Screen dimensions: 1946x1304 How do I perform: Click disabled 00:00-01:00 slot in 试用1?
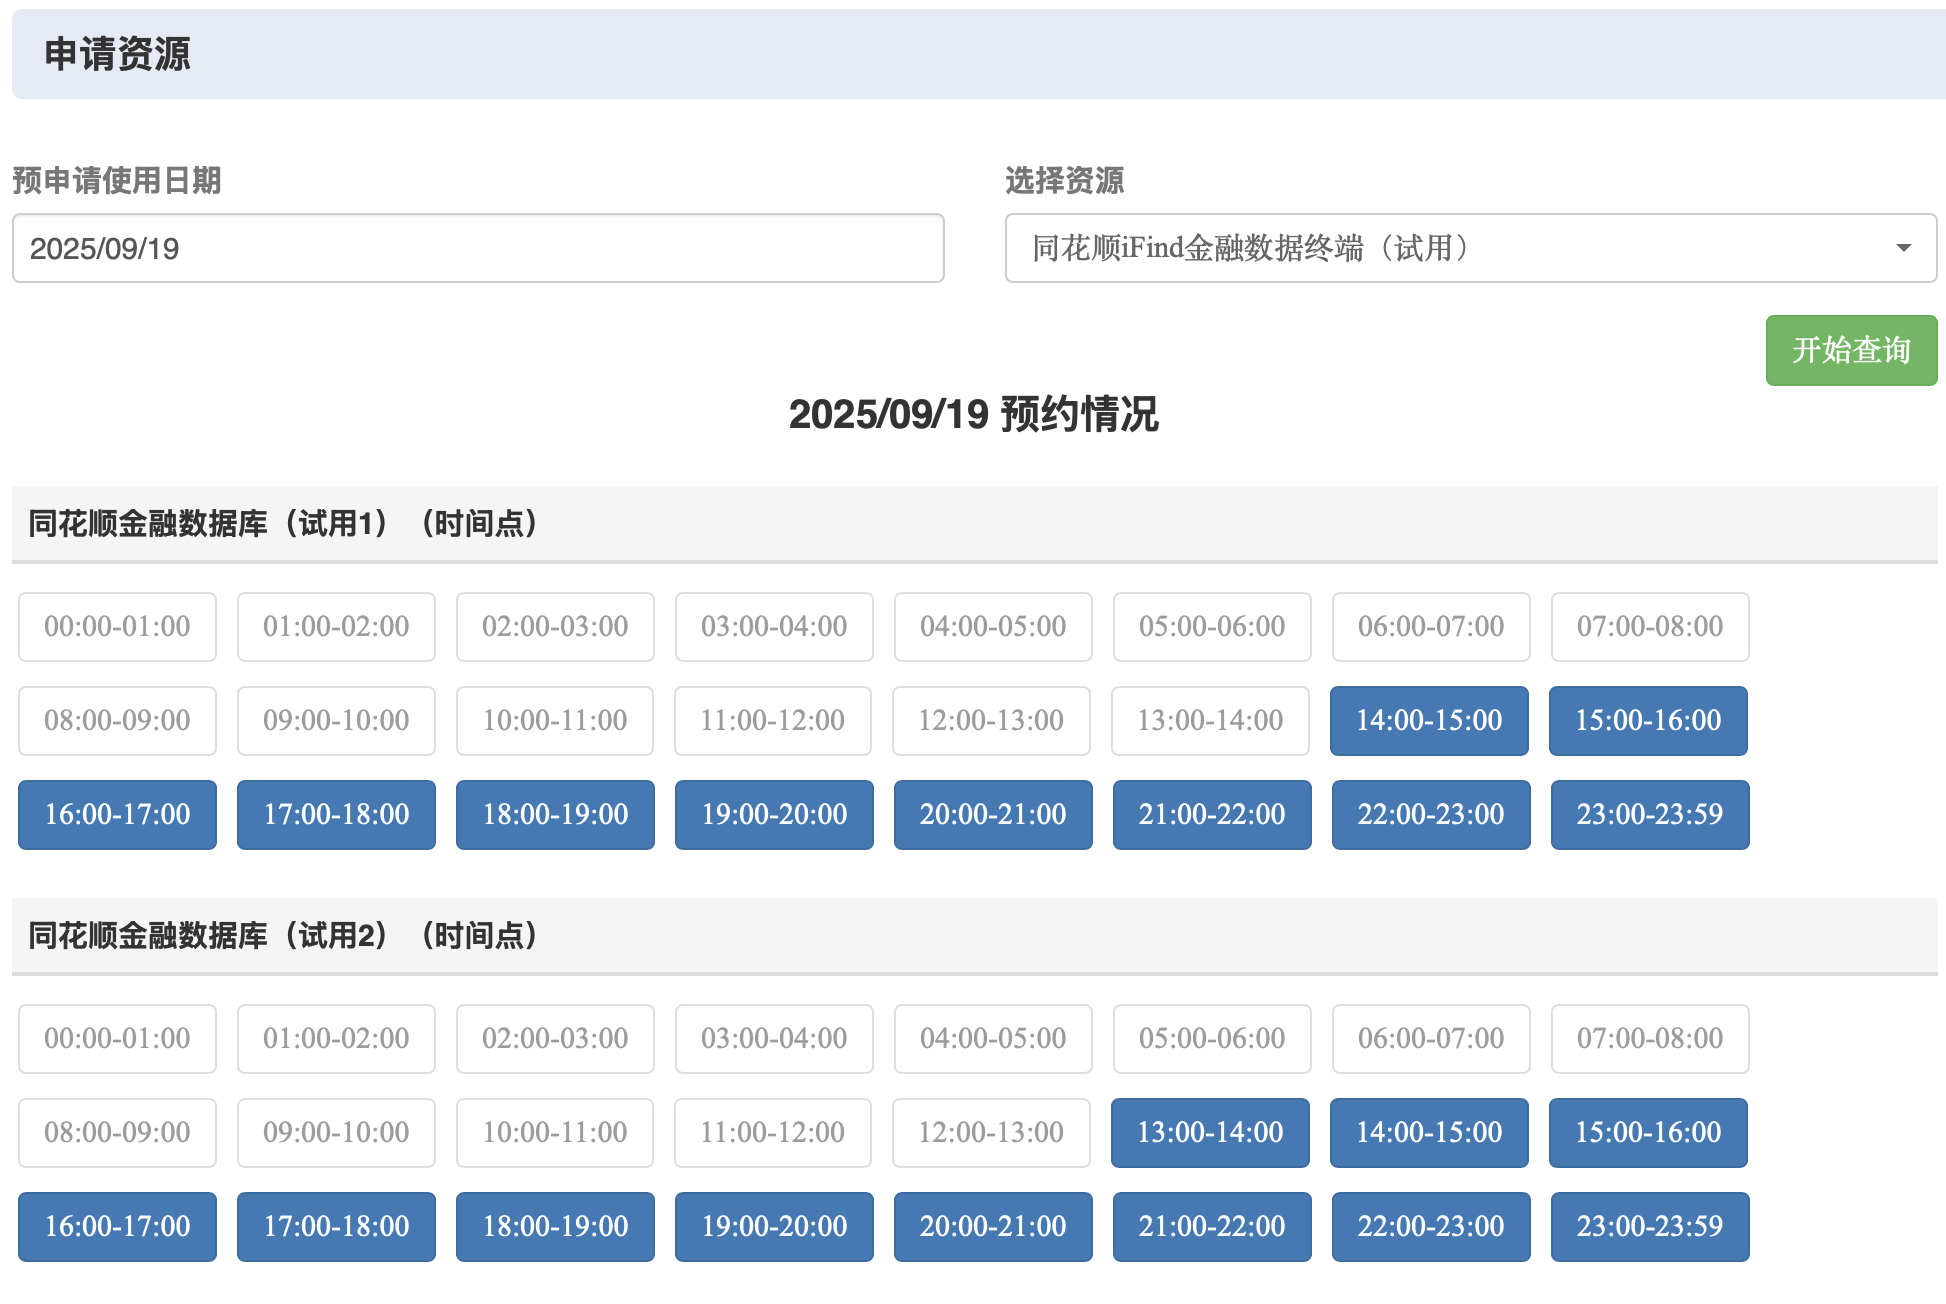click(117, 626)
